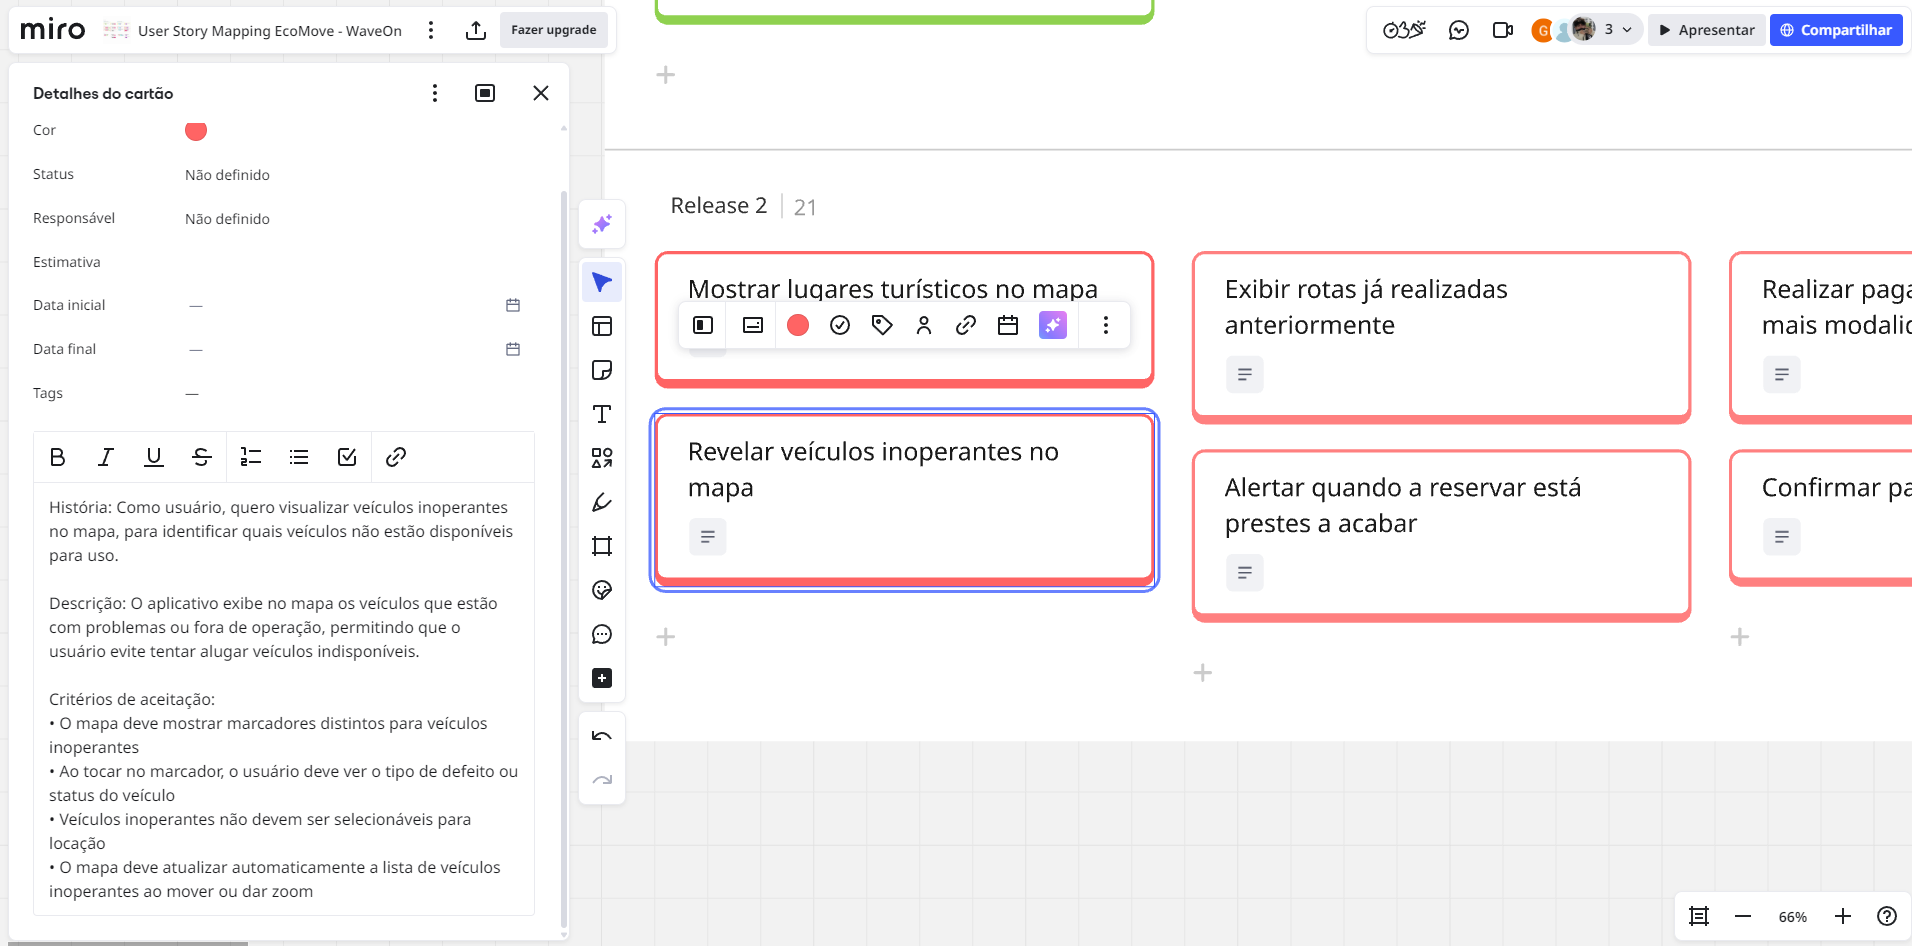
Task: Click the Compartilhar button
Action: tap(1835, 30)
